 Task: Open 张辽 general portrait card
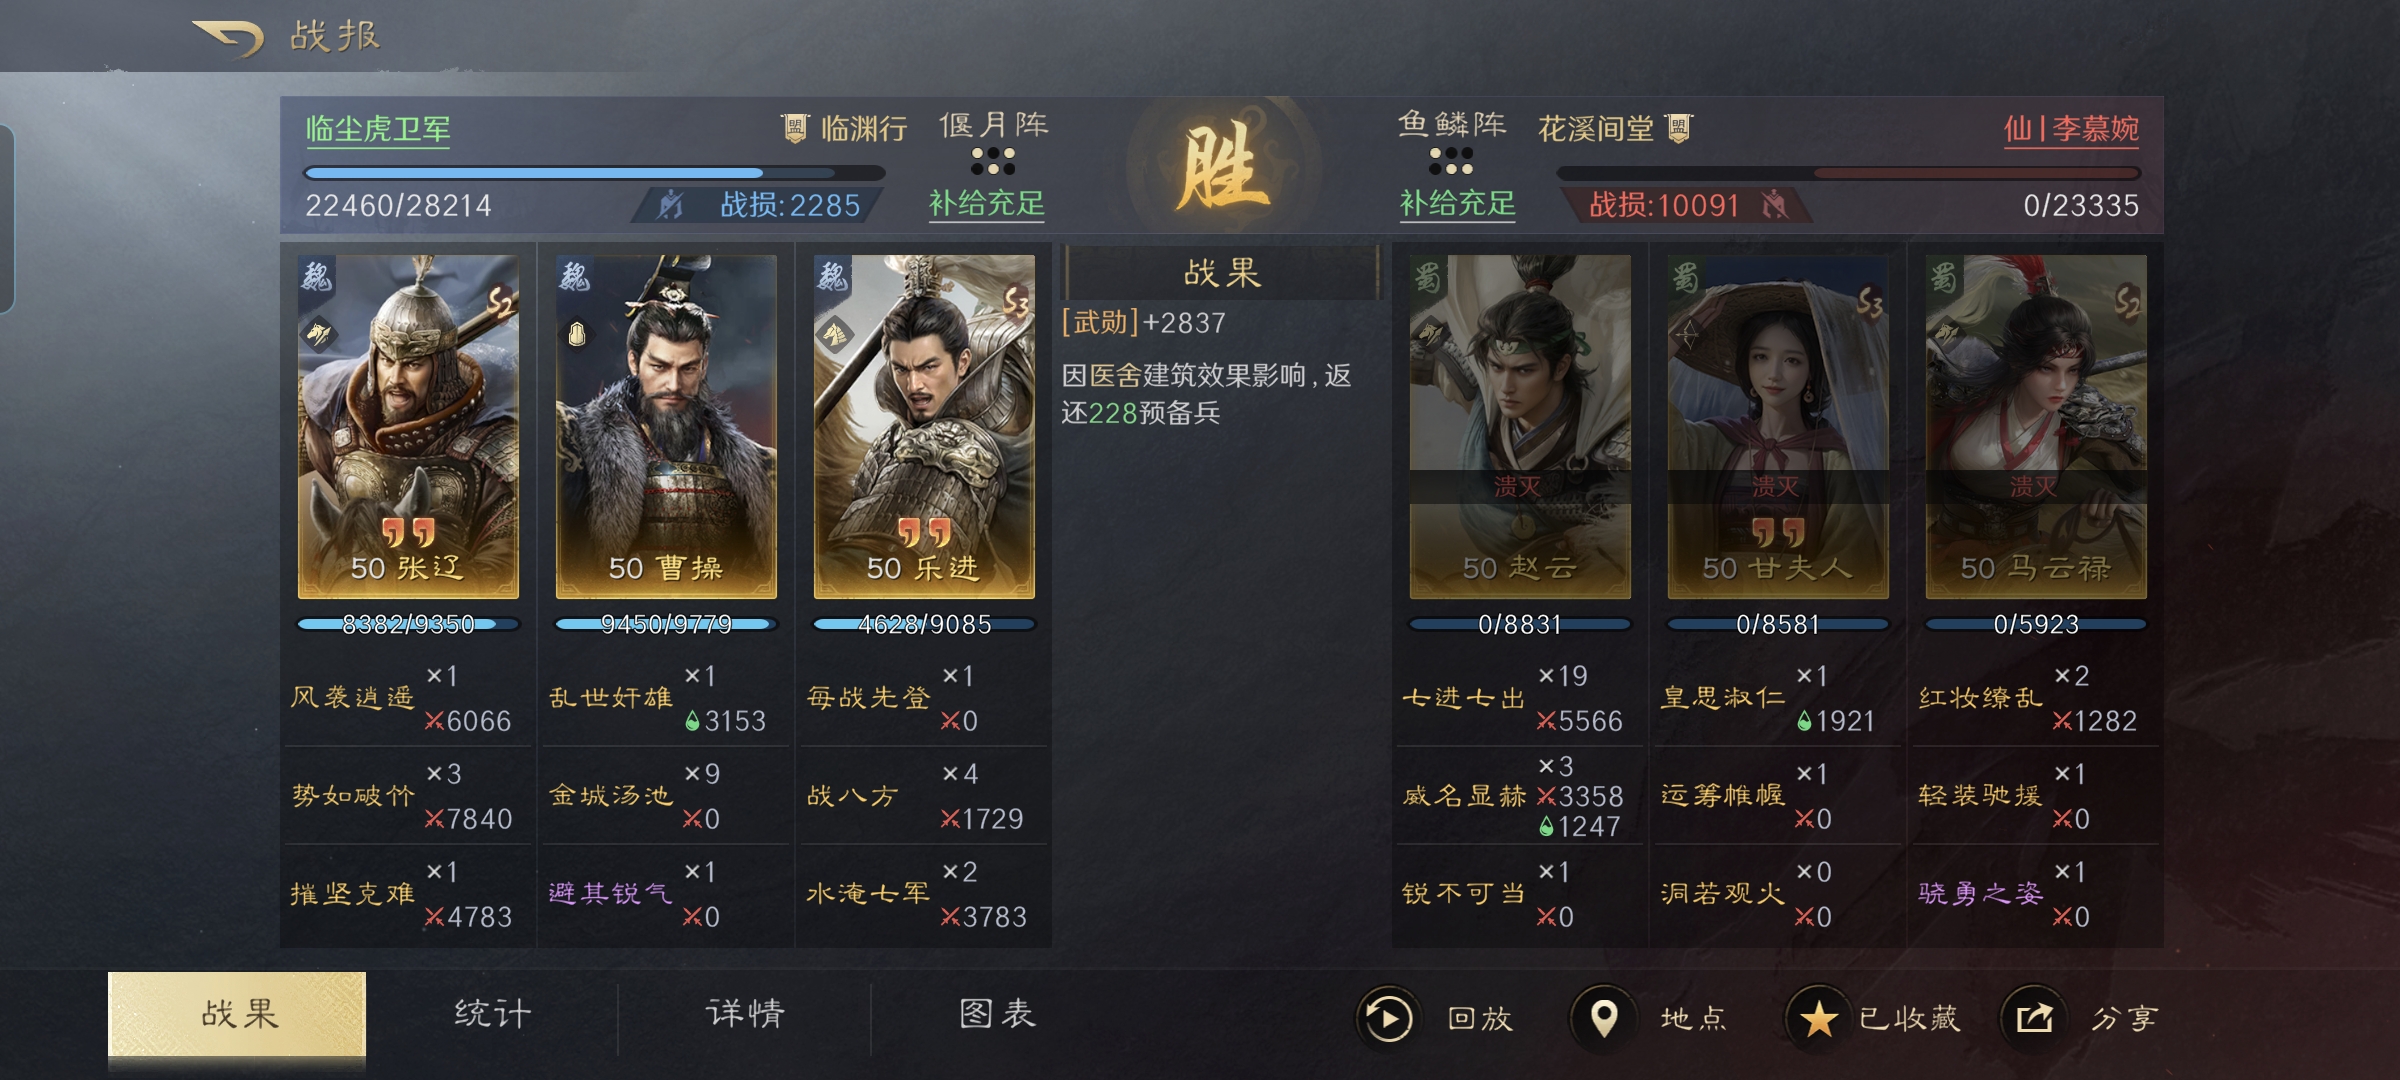pyautogui.click(x=408, y=427)
